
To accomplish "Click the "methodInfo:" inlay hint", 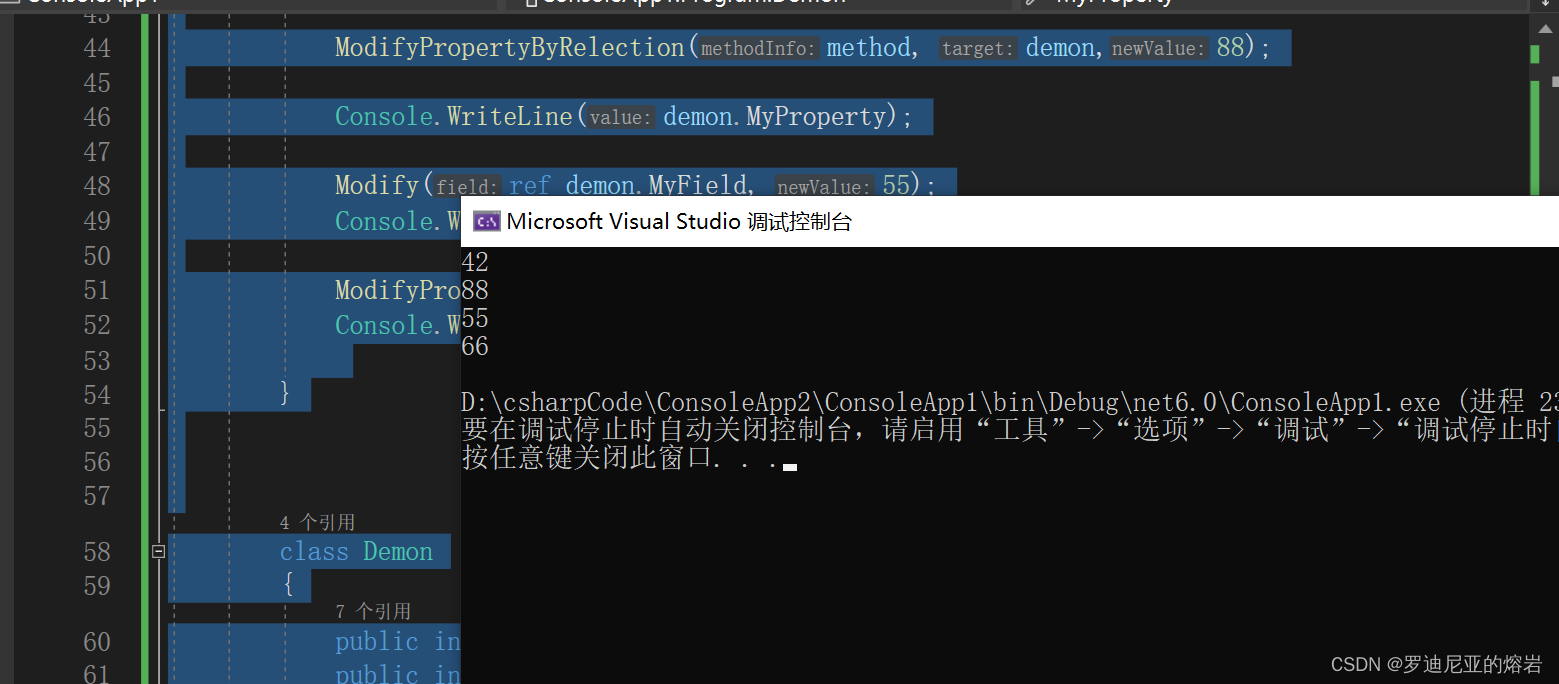I will click(x=759, y=49).
